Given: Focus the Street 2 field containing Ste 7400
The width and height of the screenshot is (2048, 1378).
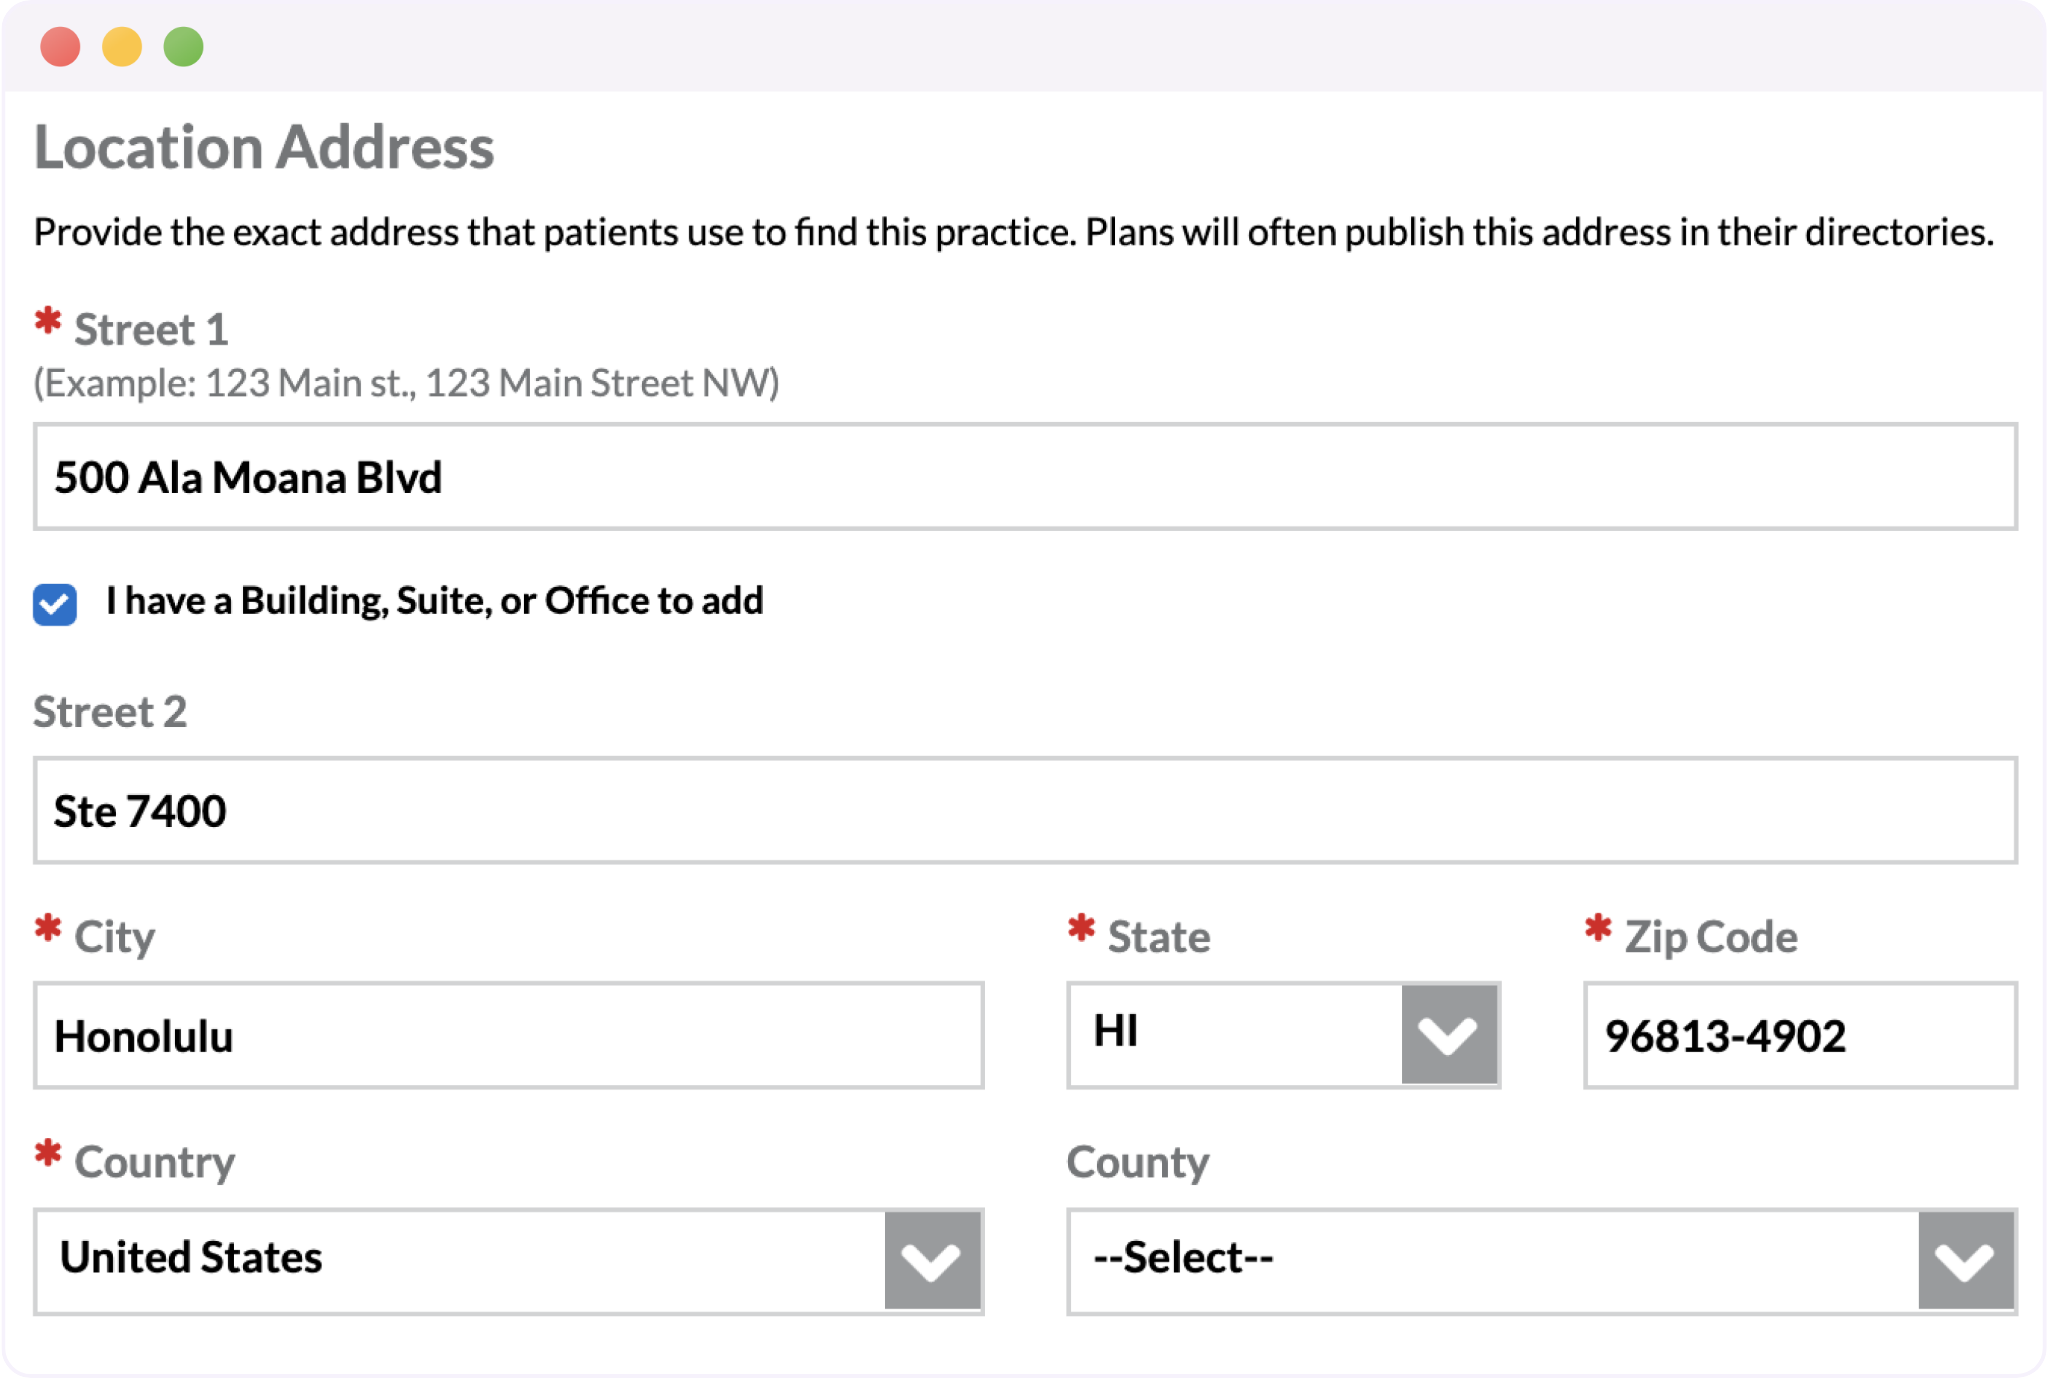Looking at the screenshot, I should [1025, 810].
